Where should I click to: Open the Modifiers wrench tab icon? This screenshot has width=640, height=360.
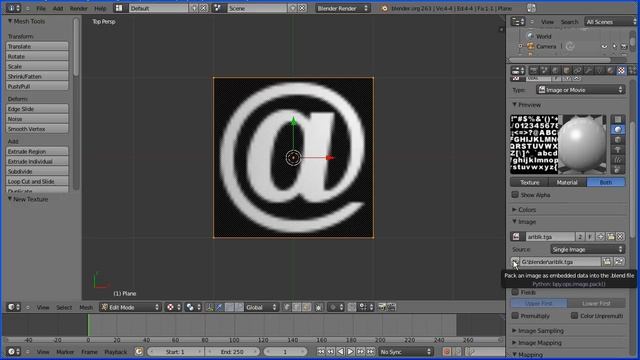tap(588, 71)
